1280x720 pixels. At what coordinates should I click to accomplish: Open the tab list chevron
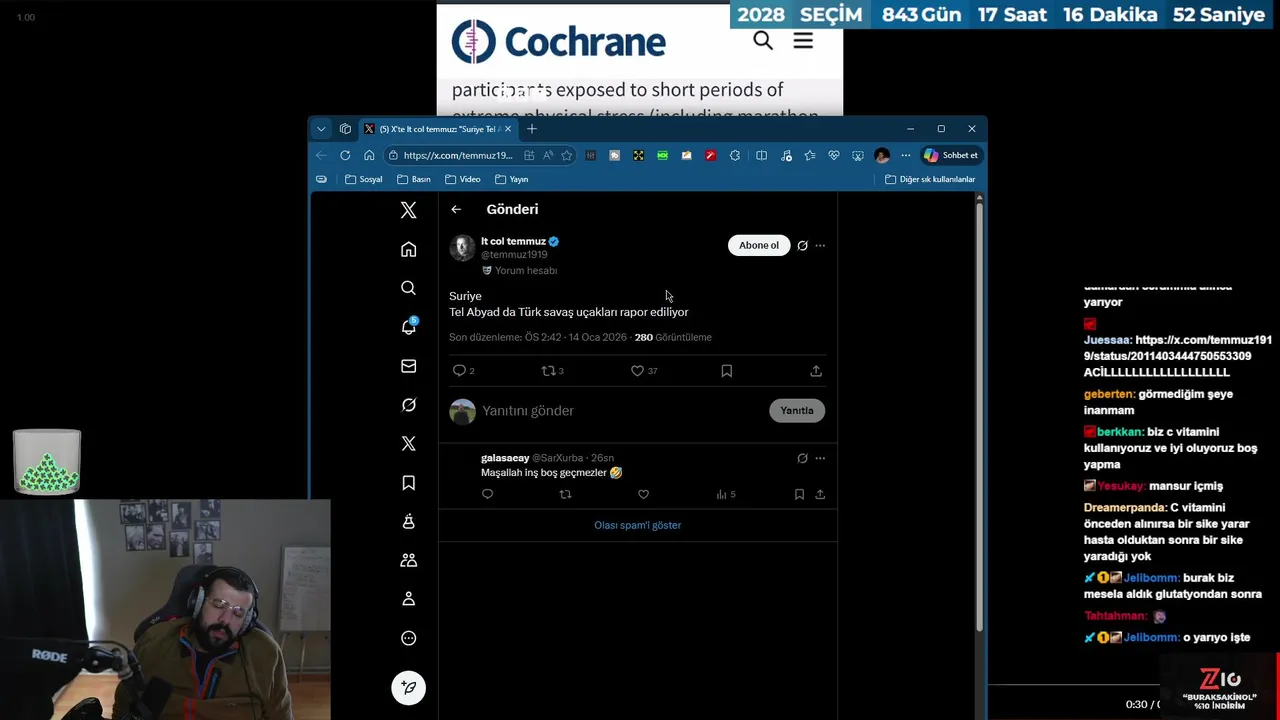tap(321, 129)
